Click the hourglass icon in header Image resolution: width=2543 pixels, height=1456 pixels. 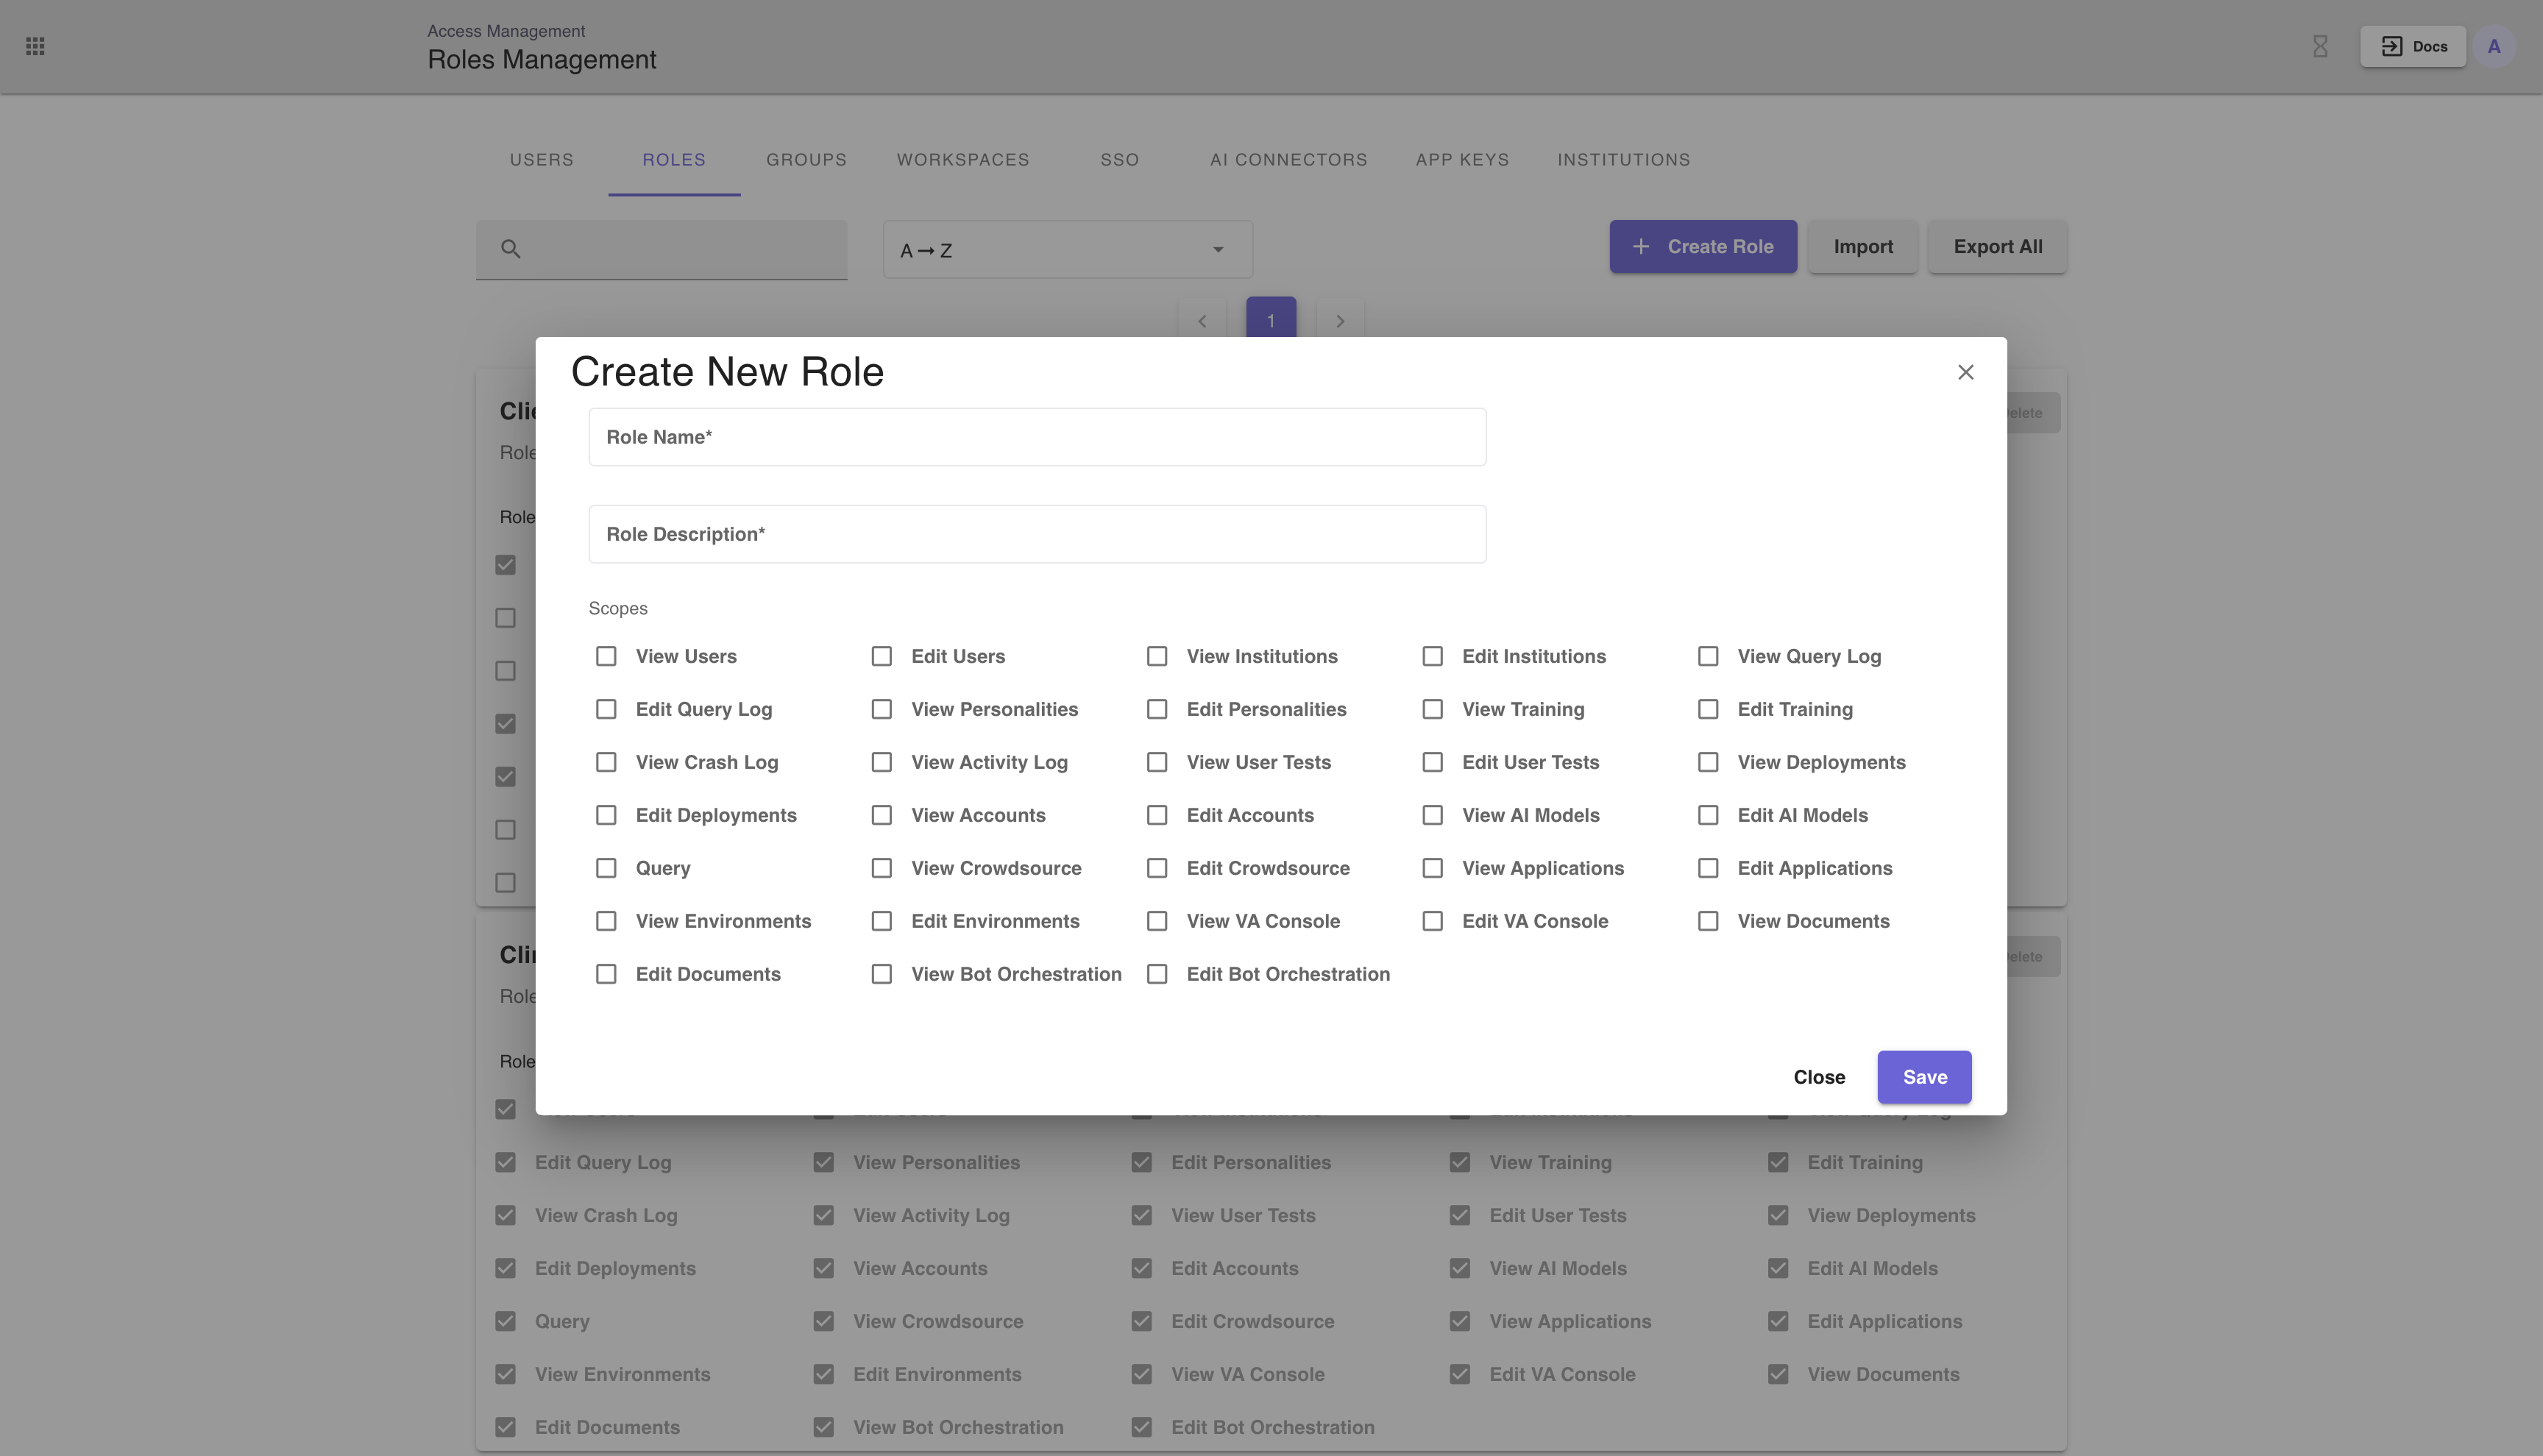tap(2320, 46)
